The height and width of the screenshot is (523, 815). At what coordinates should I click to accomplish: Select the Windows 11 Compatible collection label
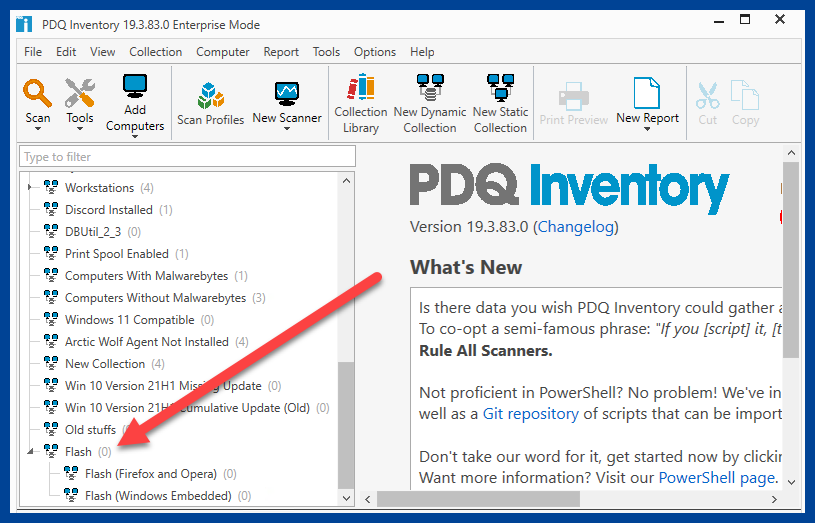[129, 319]
